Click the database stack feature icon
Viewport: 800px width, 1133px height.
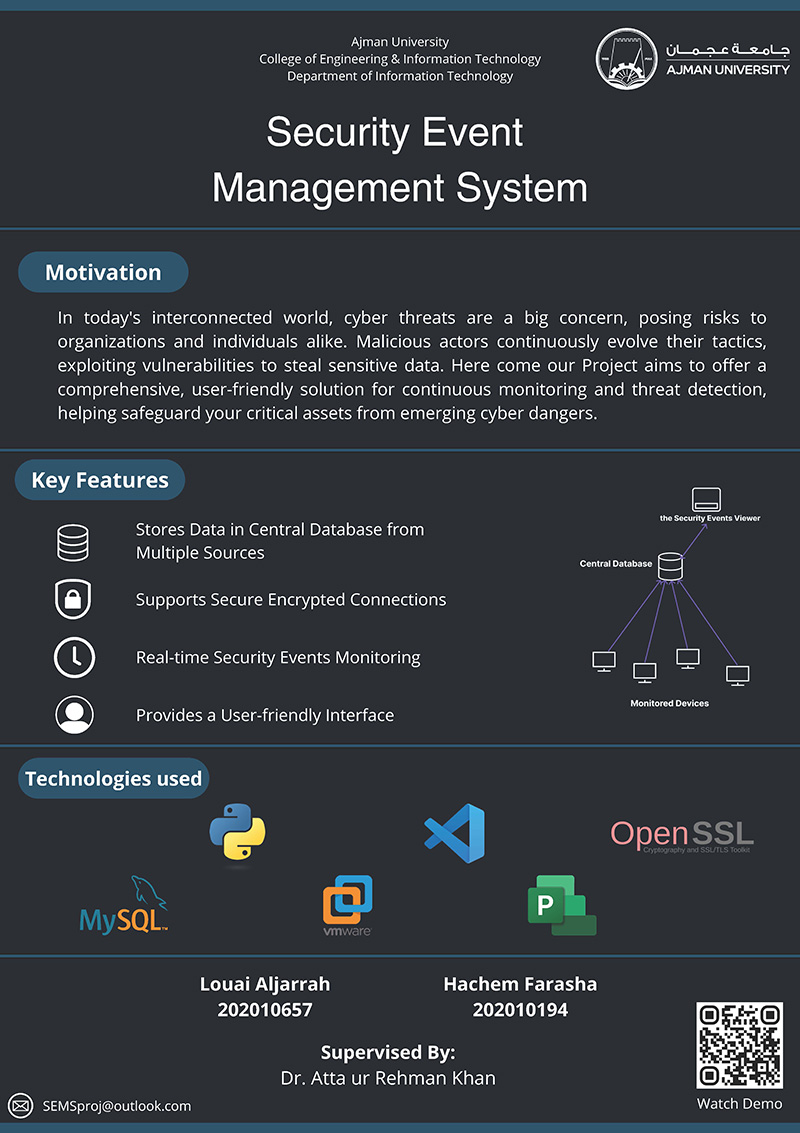click(73, 542)
